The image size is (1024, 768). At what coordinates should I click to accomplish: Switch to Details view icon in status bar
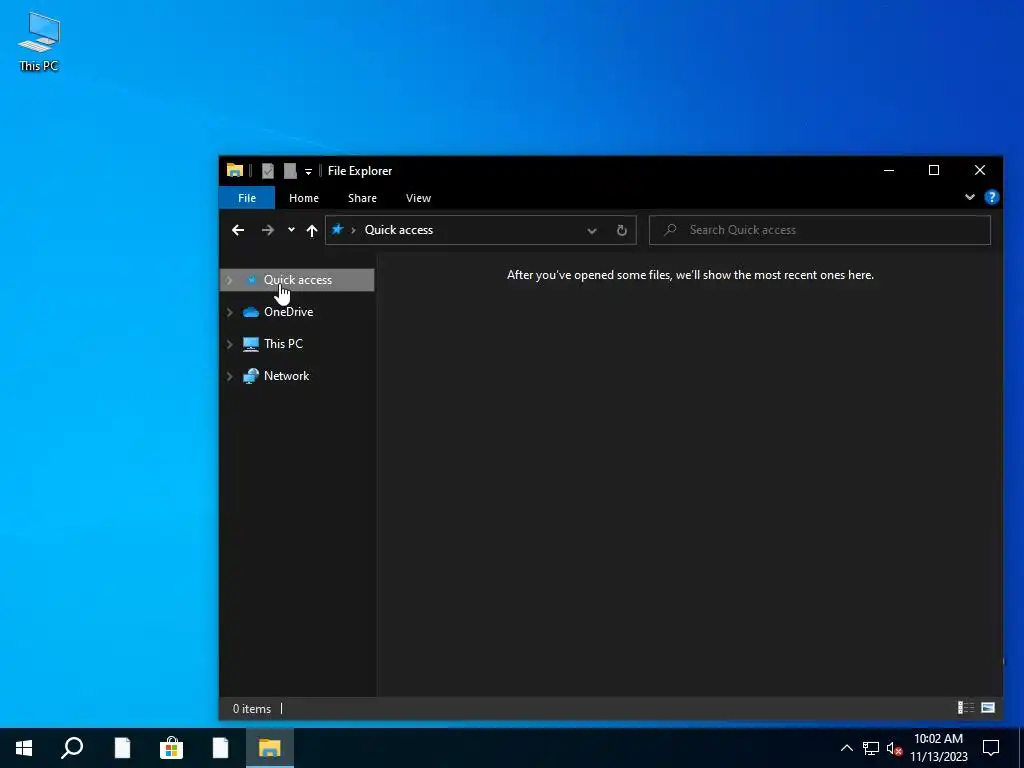coord(966,708)
